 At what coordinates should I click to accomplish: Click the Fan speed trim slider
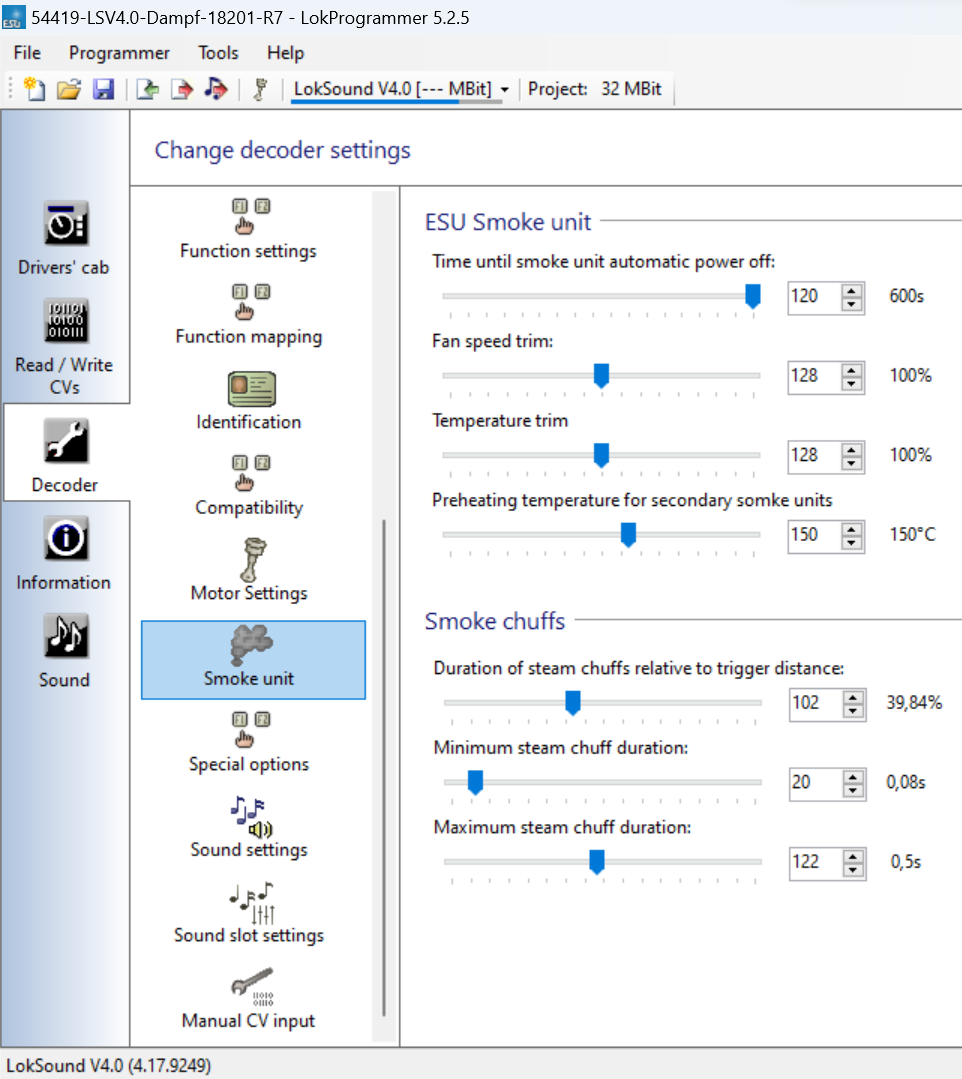[x=601, y=376]
